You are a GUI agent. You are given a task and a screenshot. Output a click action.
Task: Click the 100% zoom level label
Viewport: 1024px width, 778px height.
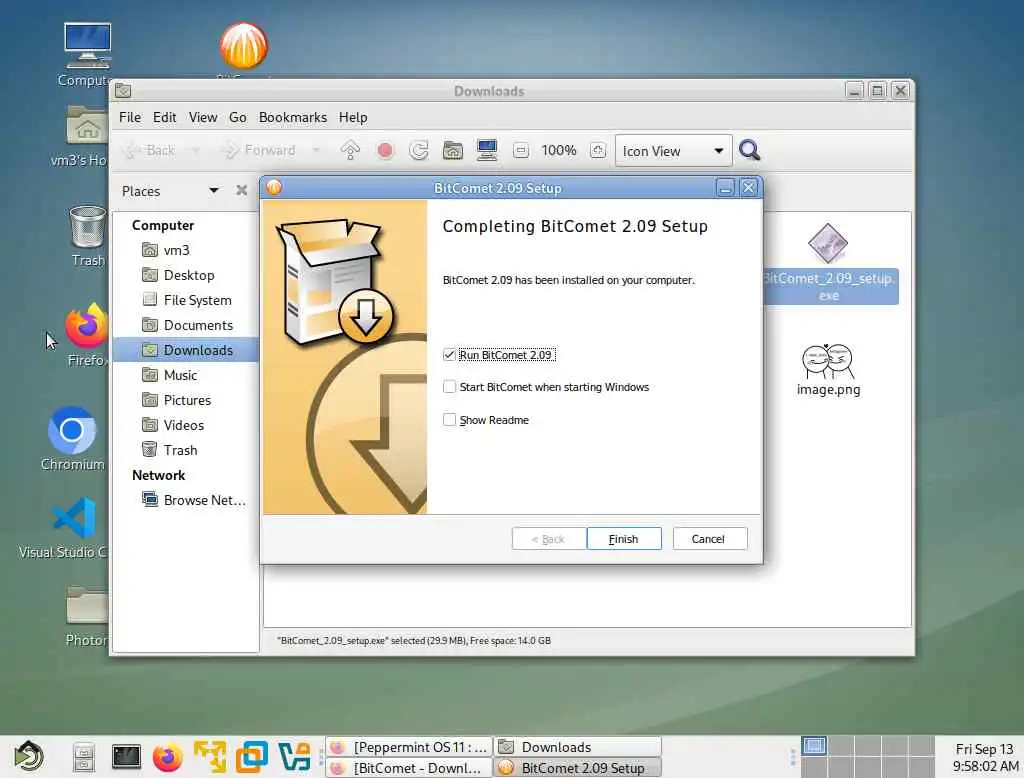pos(559,151)
